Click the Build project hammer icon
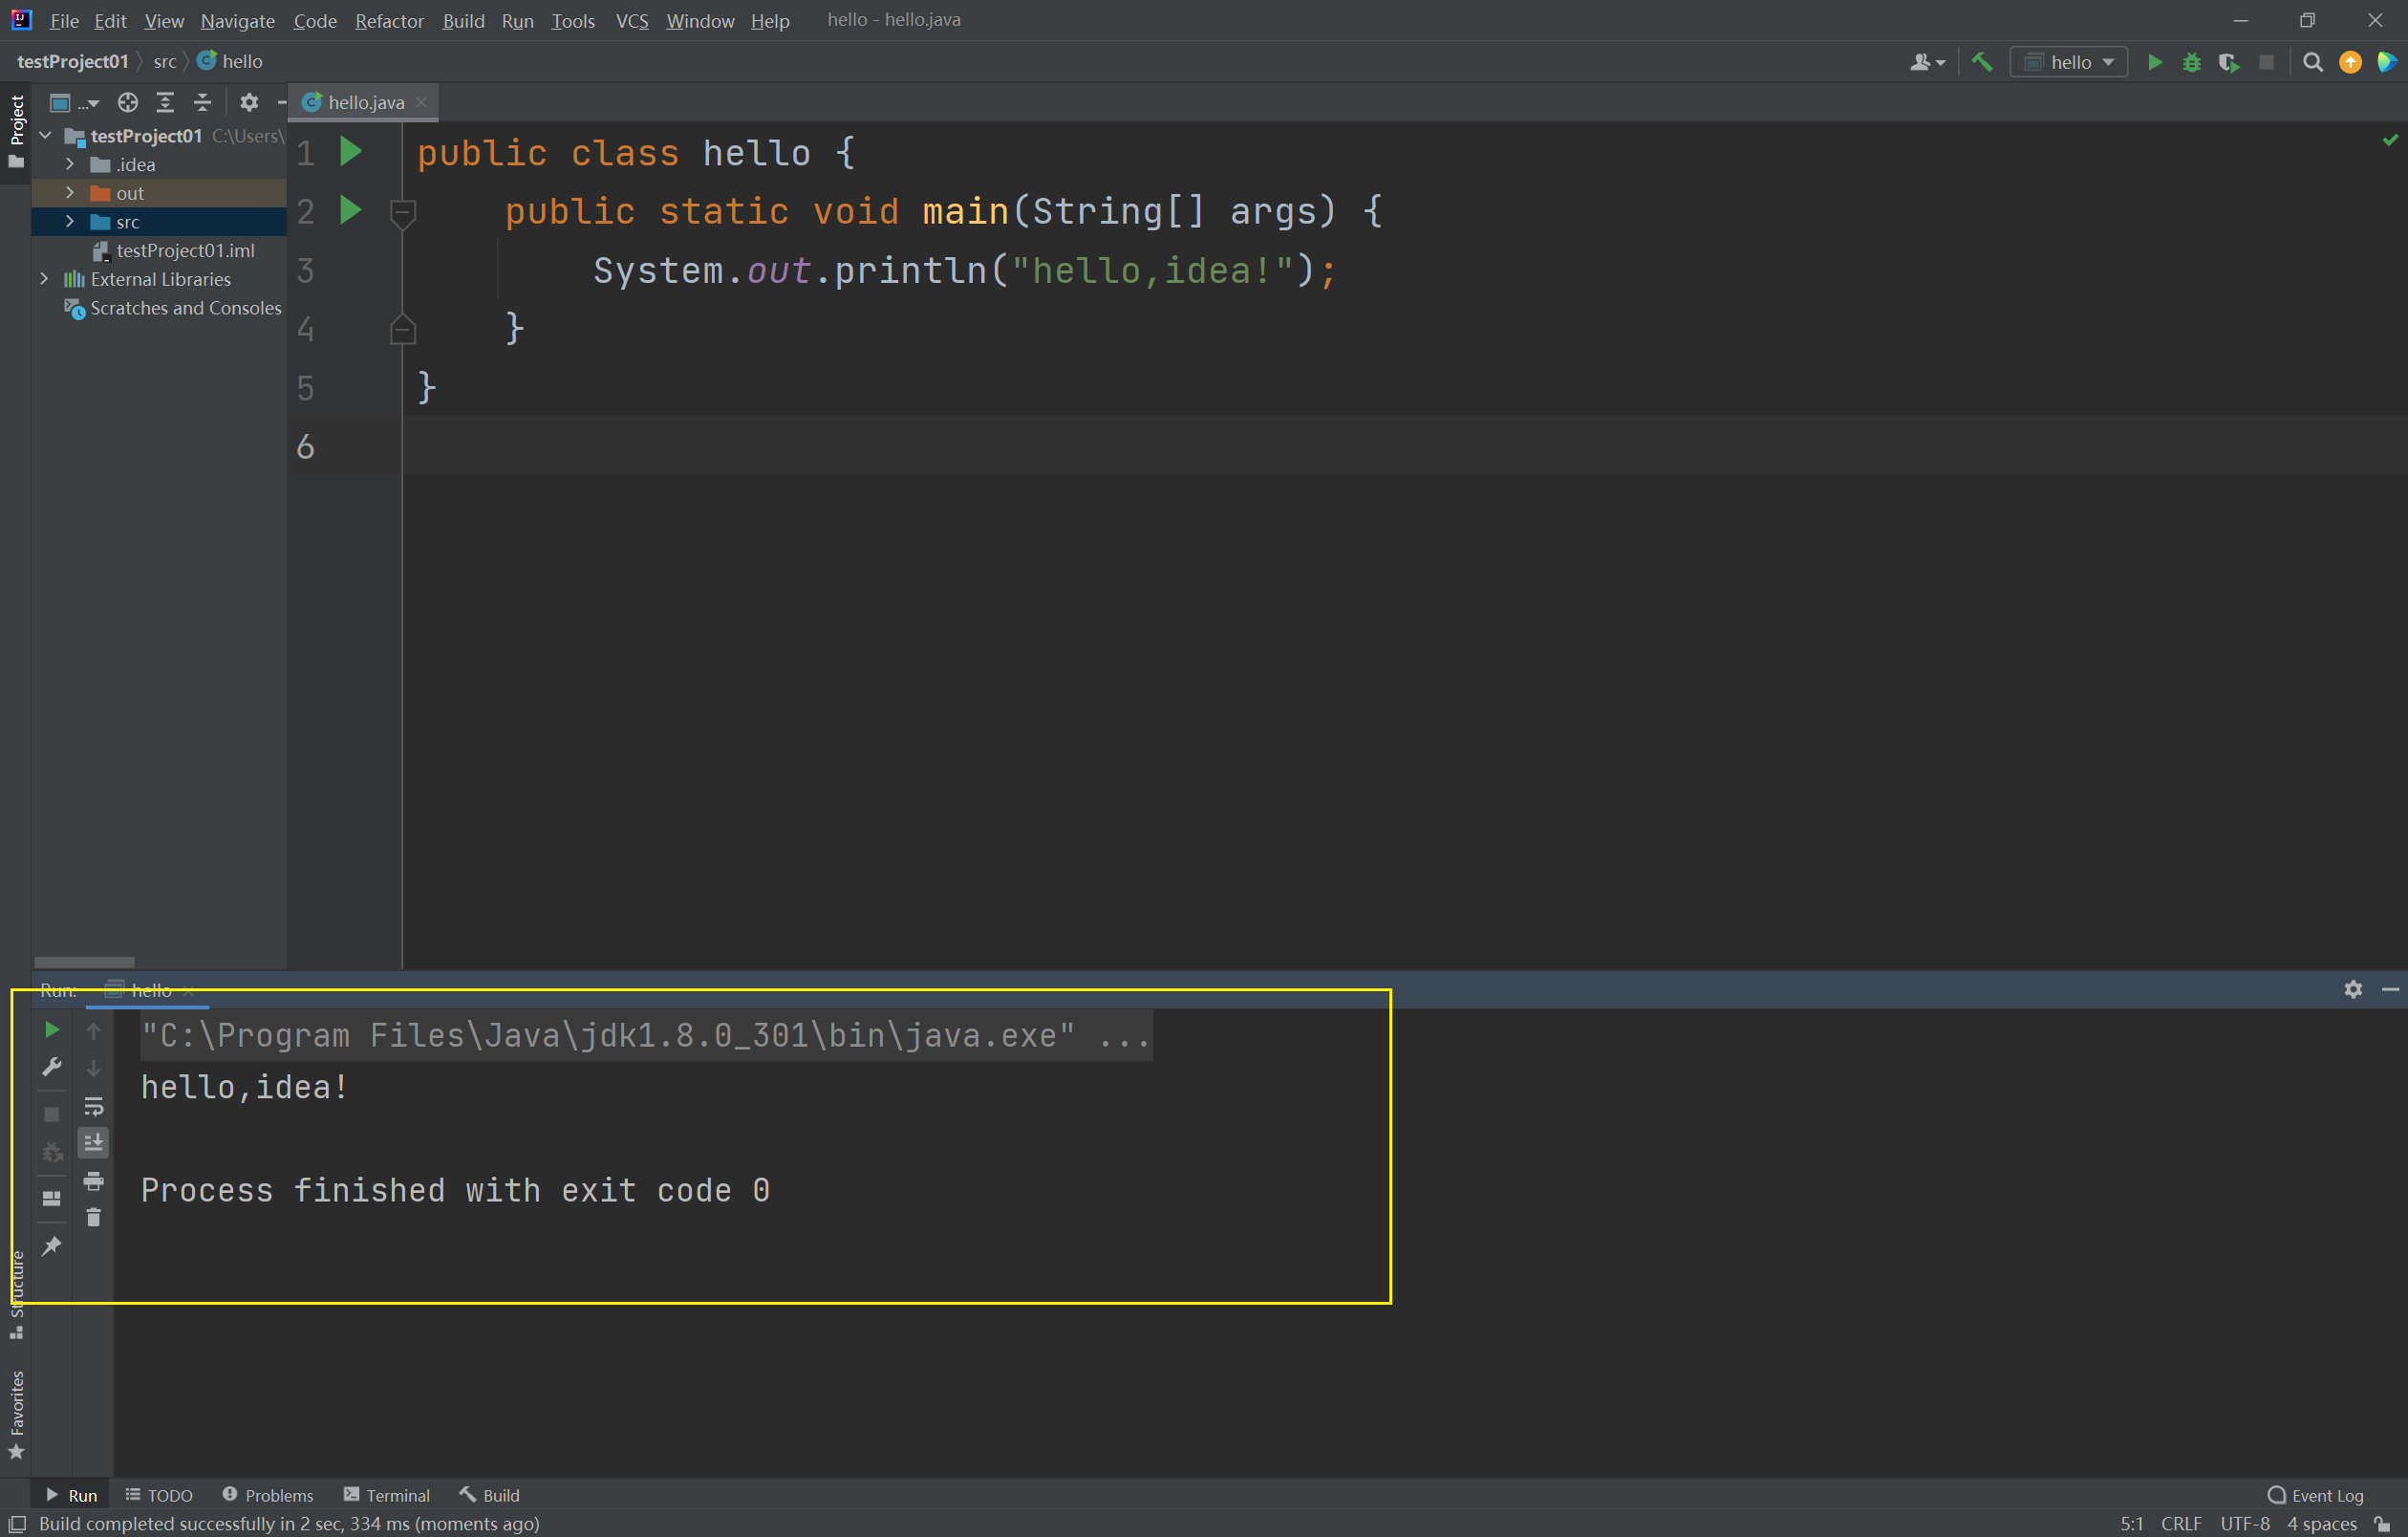 pos(1981,62)
